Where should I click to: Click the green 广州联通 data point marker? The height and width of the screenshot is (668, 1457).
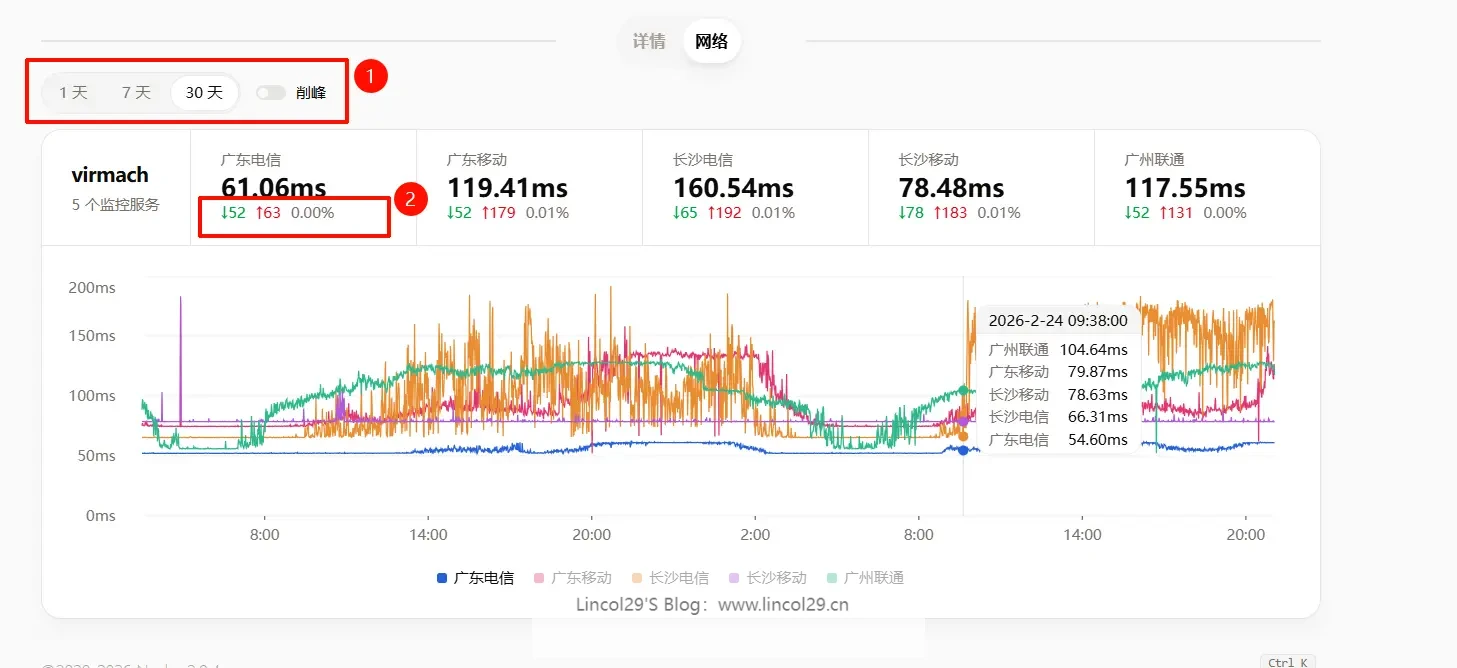coord(963,391)
